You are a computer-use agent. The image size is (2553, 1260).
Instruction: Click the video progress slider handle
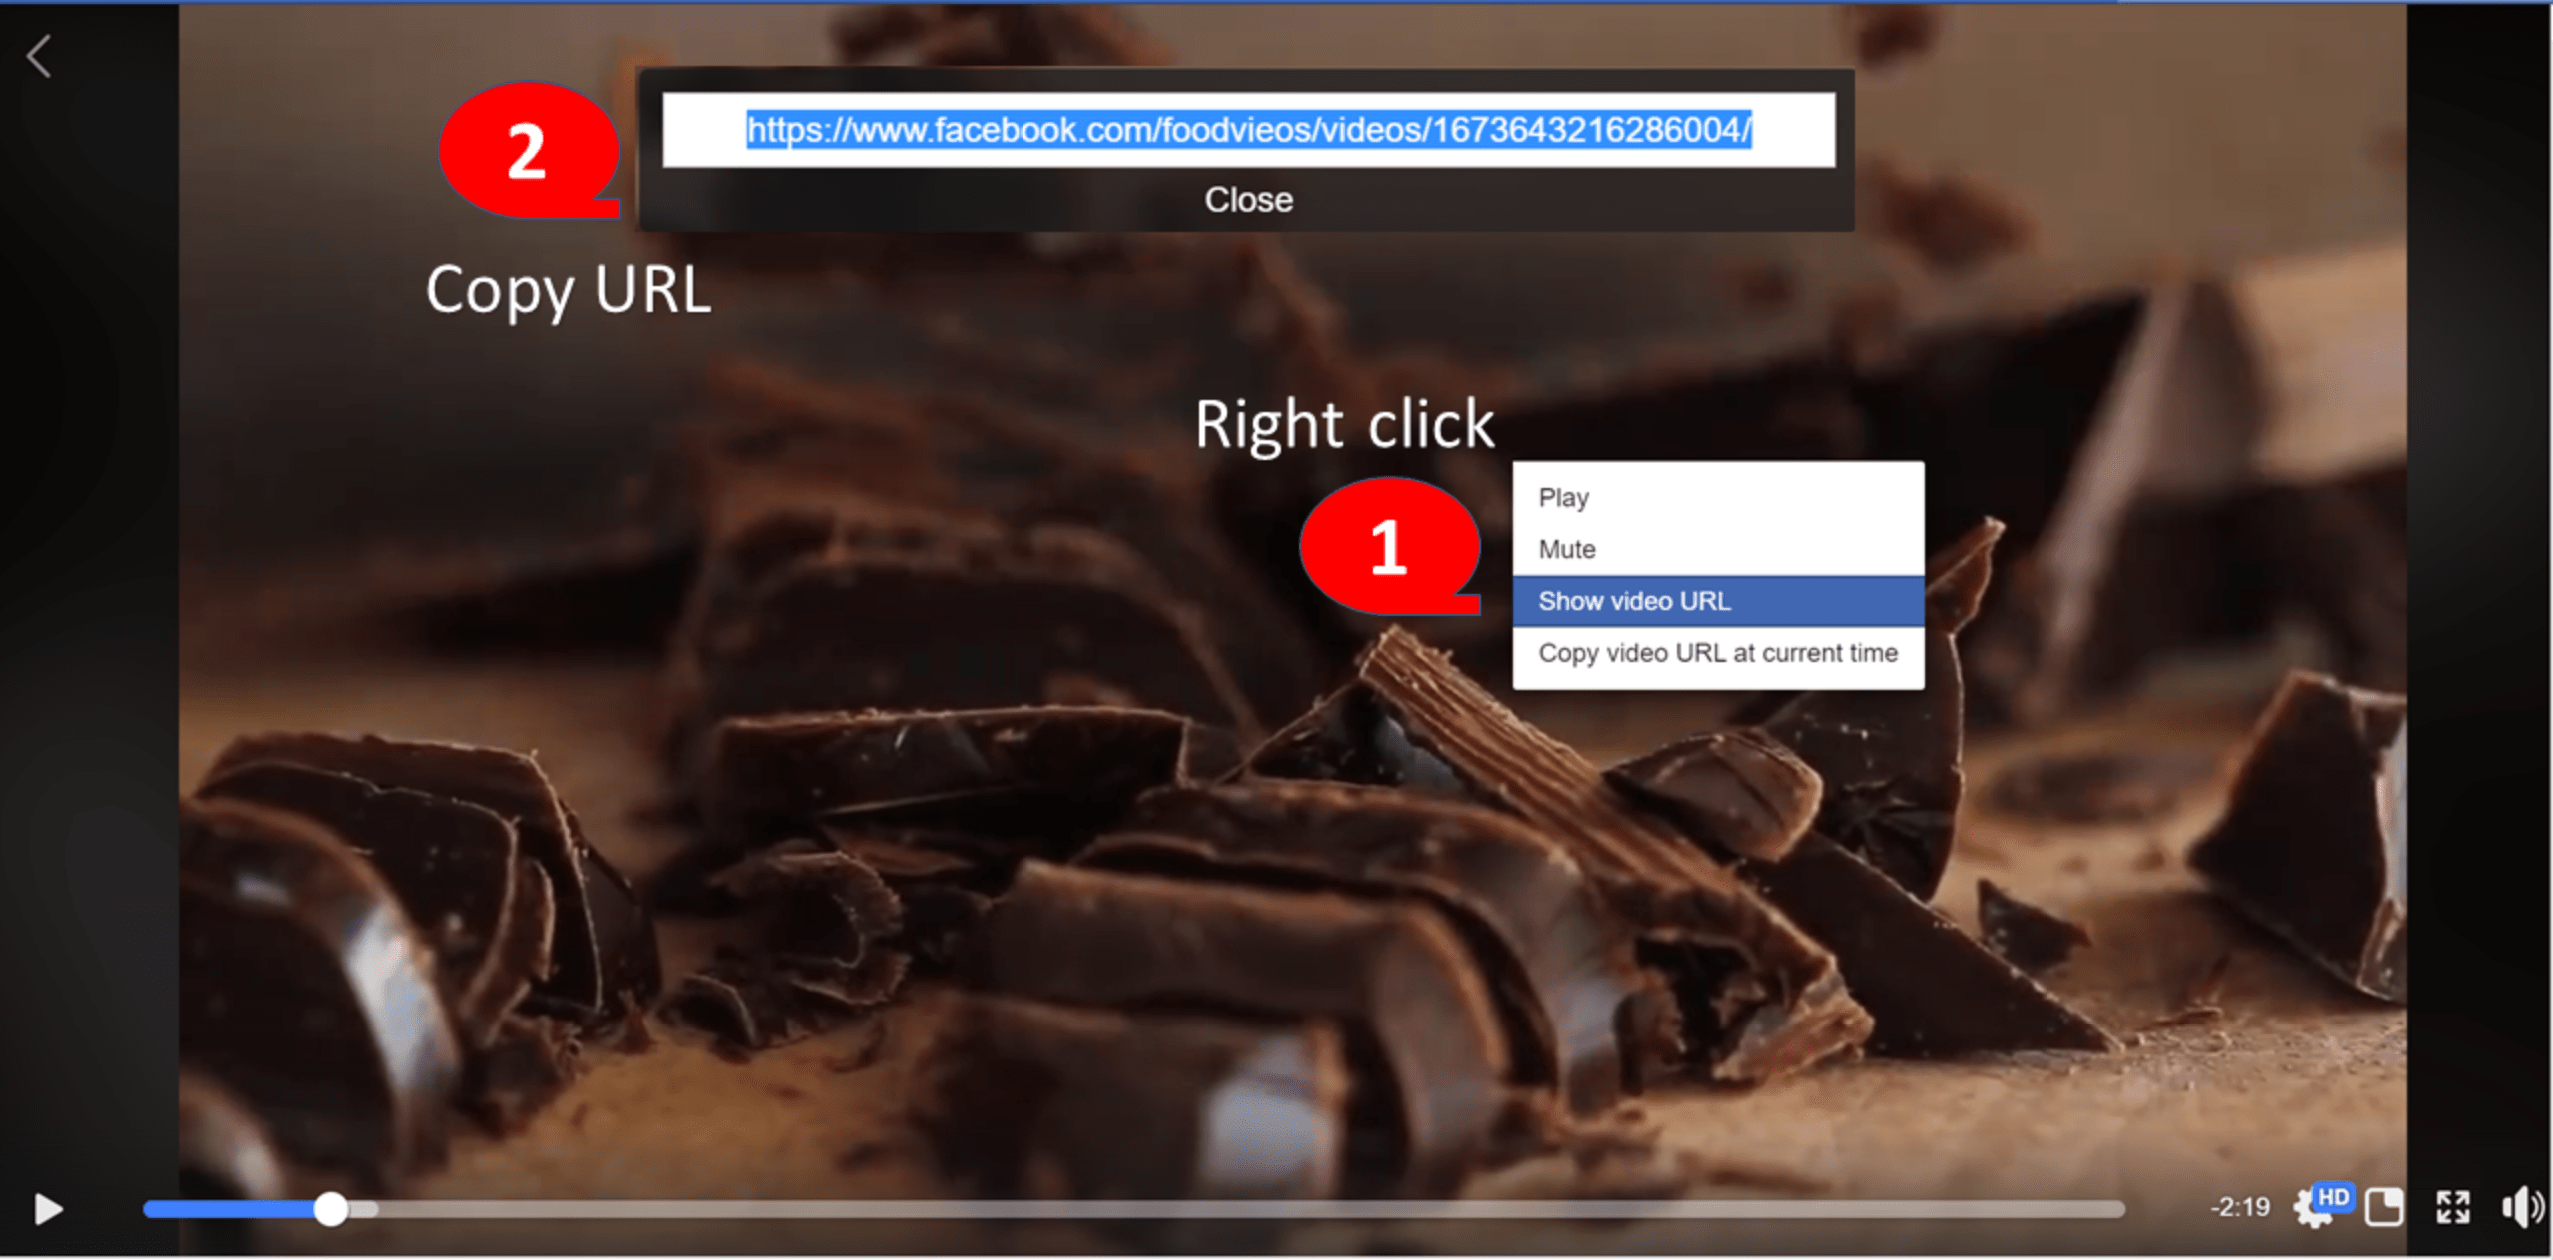[330, 1209]
